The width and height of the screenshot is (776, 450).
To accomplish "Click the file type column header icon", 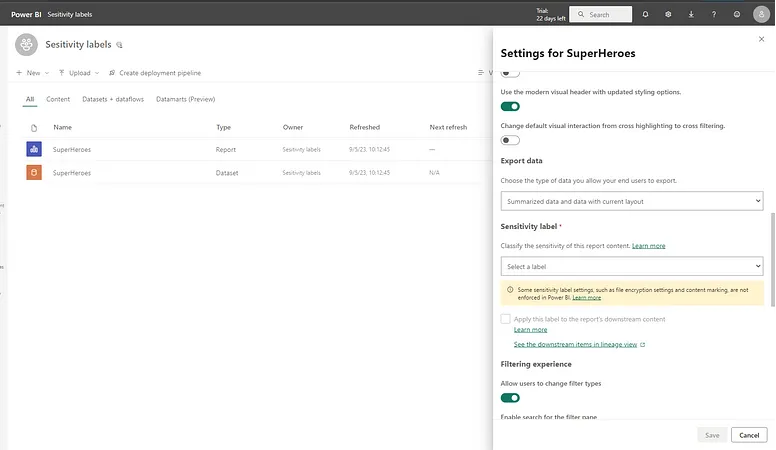I will 34,128.
